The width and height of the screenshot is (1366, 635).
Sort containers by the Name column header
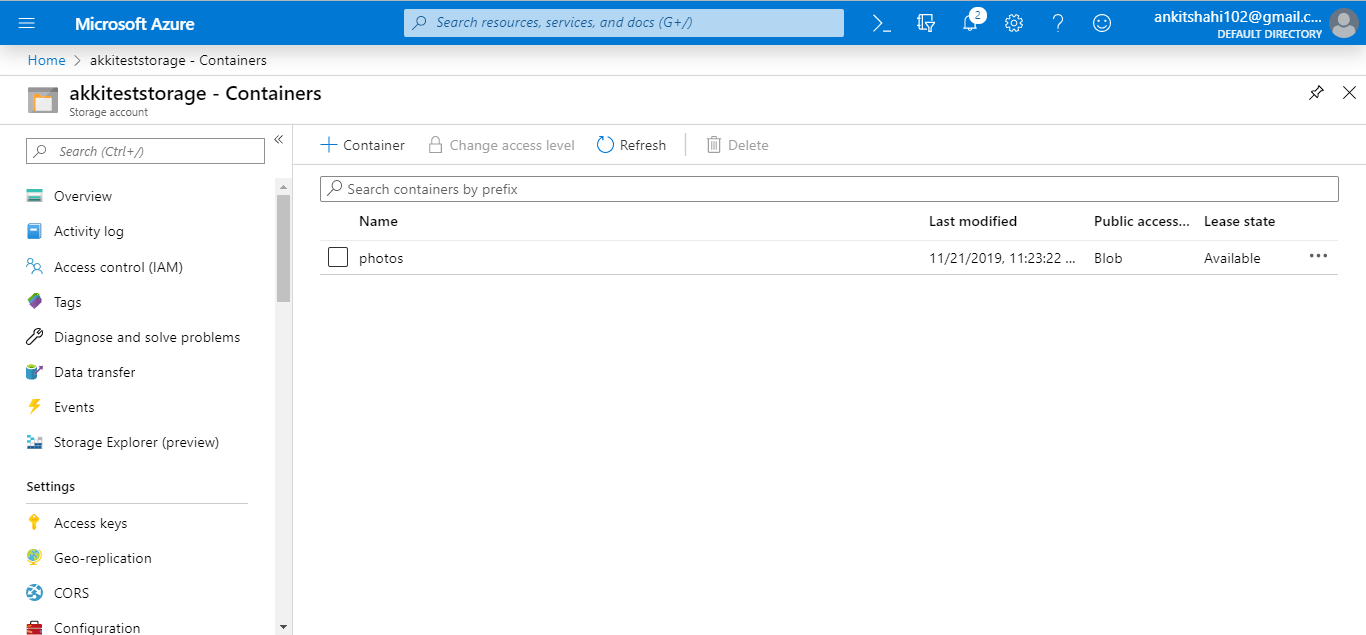(378, 221)
